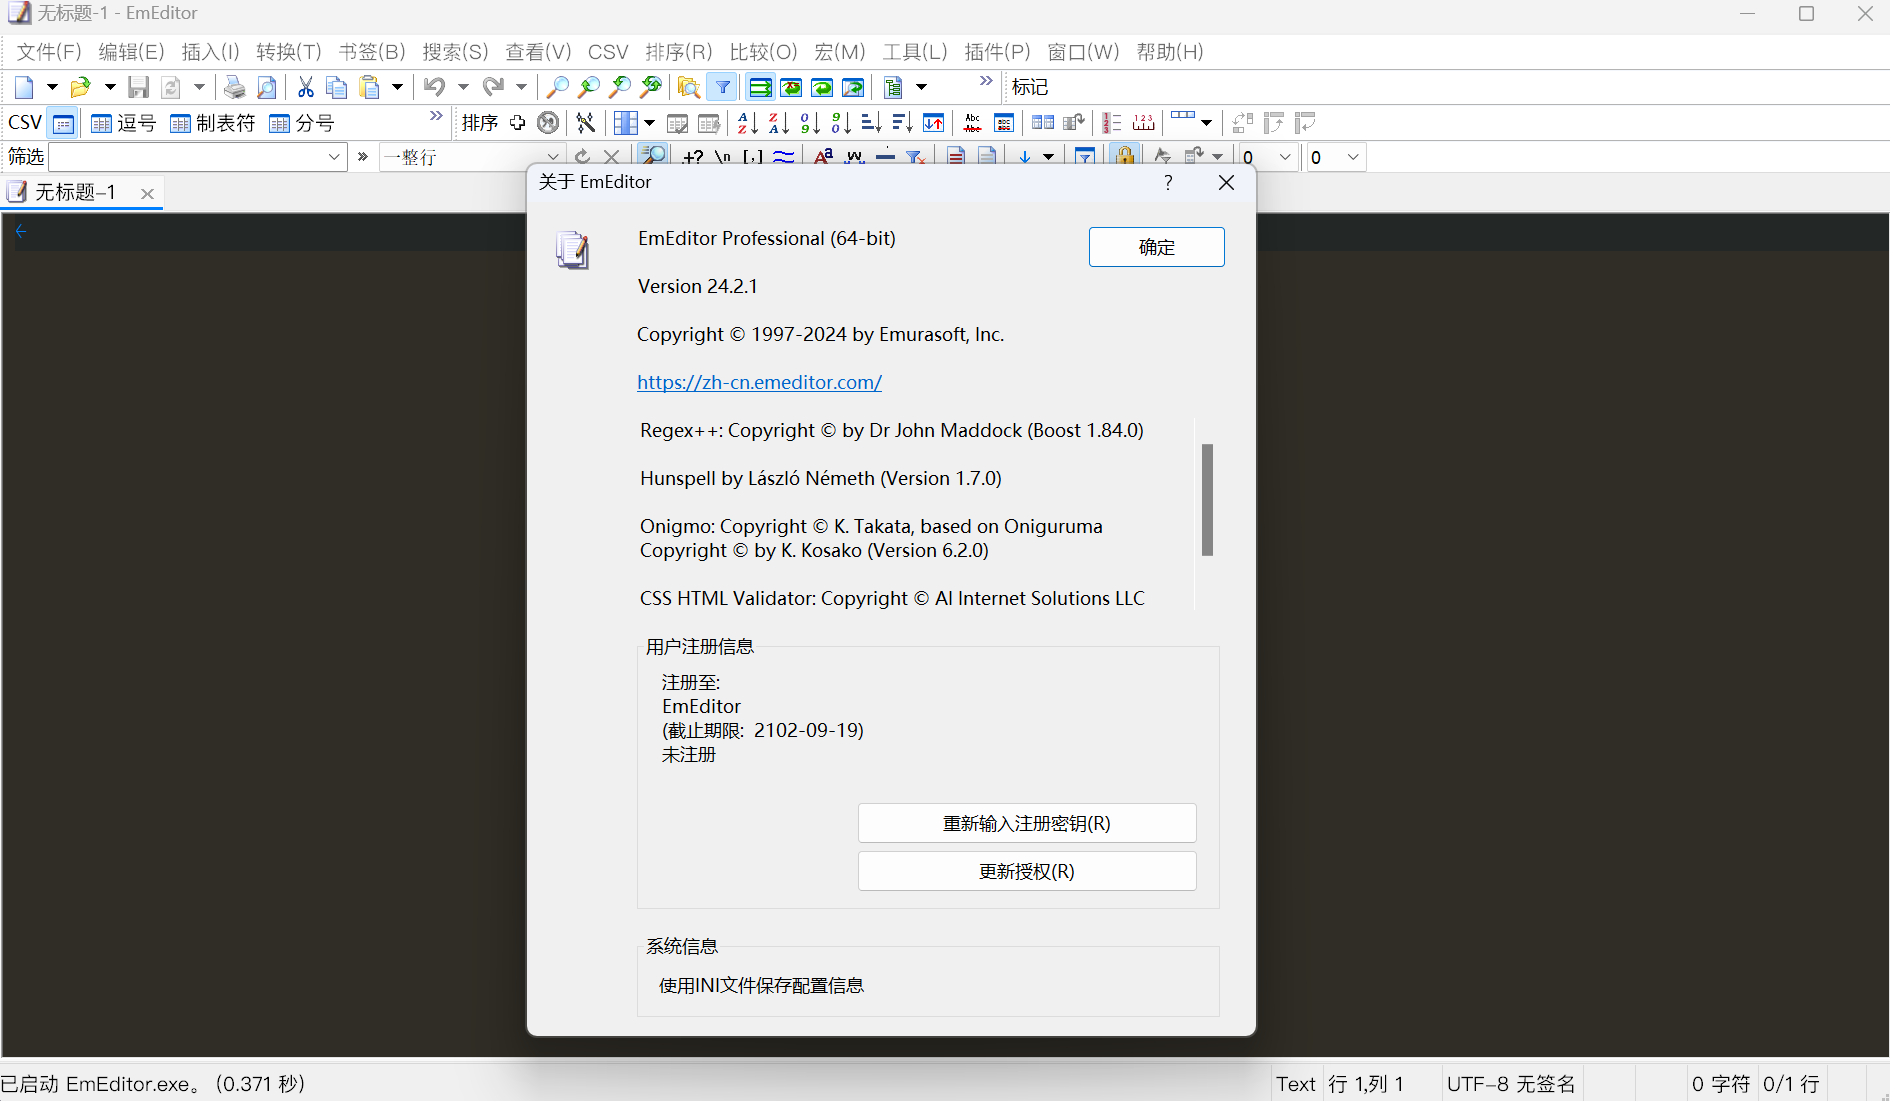Expand the main toolbar overflow chevron

[986, 82]
